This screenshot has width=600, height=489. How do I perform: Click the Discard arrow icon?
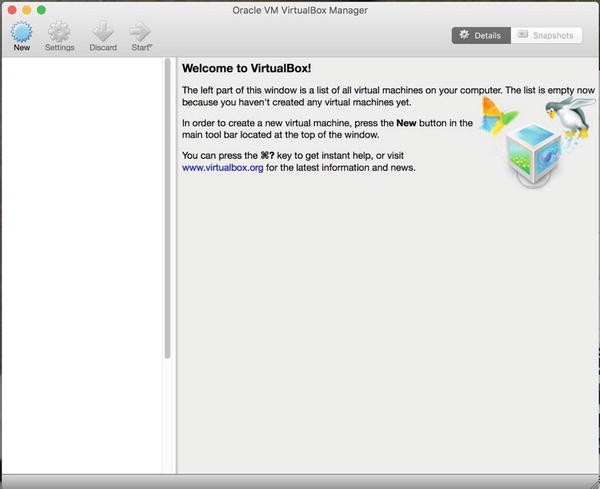(103, 32)
